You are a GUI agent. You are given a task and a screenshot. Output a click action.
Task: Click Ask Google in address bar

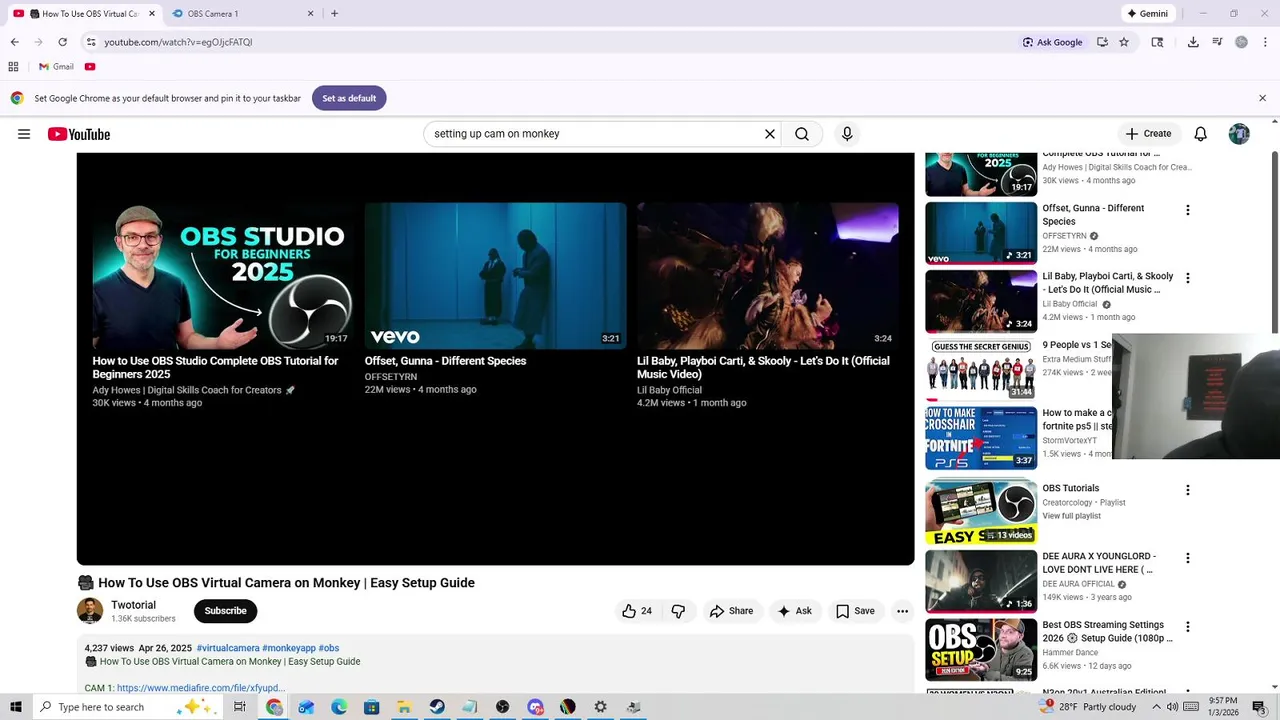tap(1052, 42)
